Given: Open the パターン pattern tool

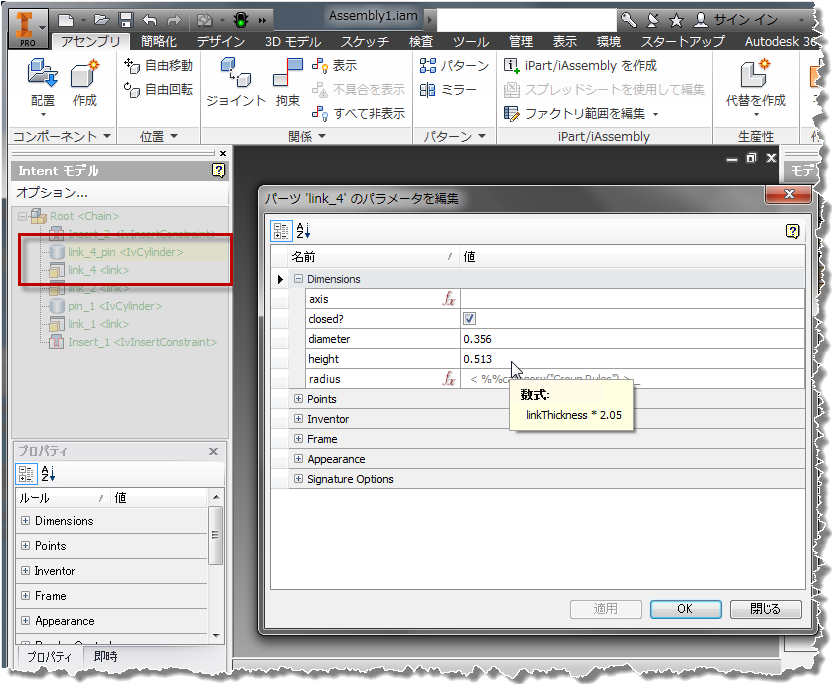Looking at the screenshot, I should point(454,65).
